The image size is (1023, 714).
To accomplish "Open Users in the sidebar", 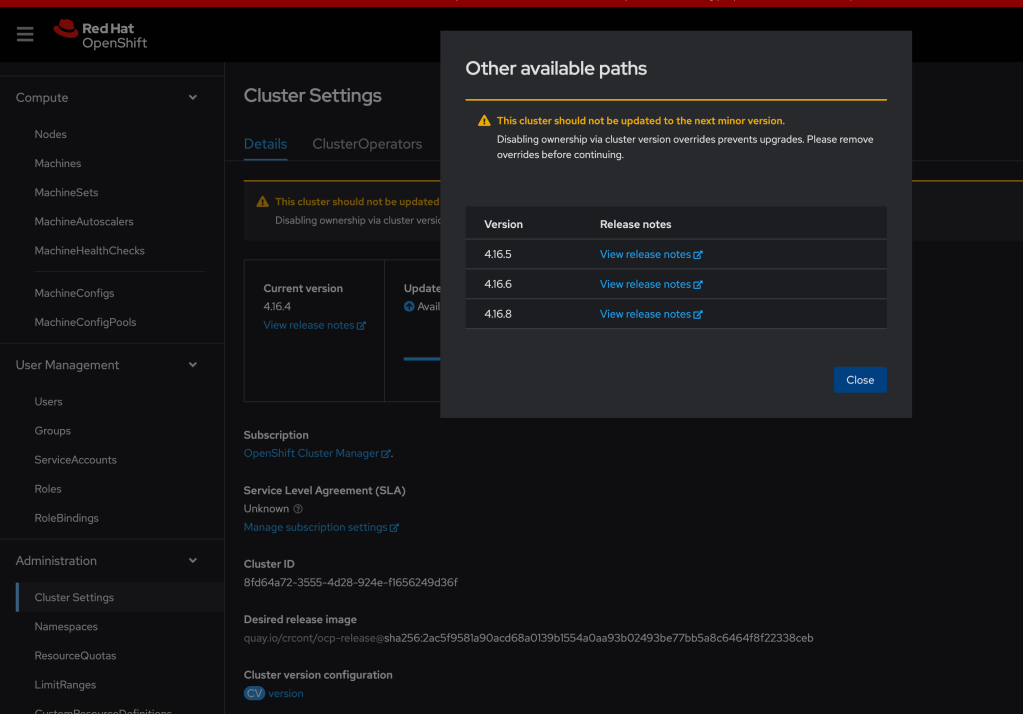I will click(x=48, y=402).
